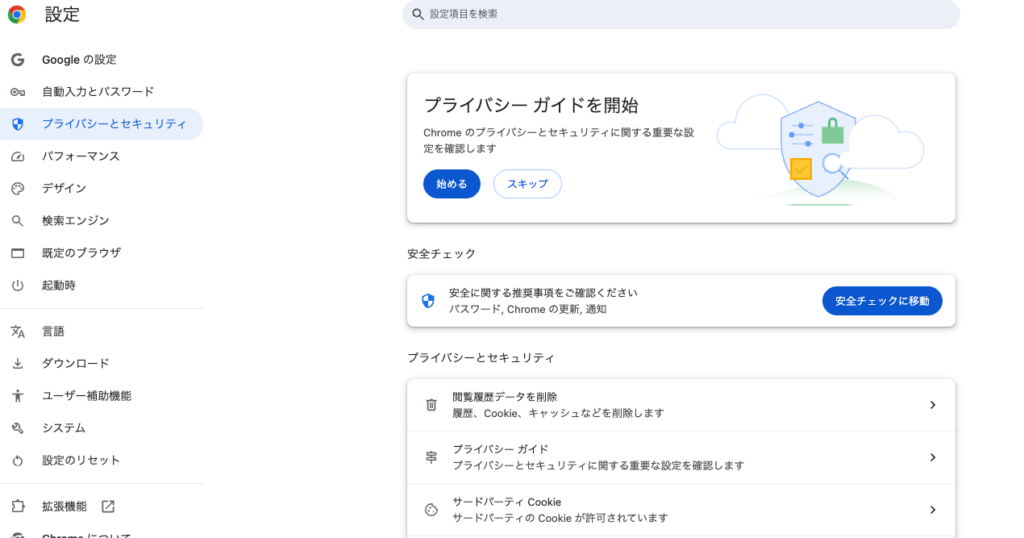Click the accessibility icon for ユーザー補助機能
The image size is (1024, 538).
(x=17, y=396)
